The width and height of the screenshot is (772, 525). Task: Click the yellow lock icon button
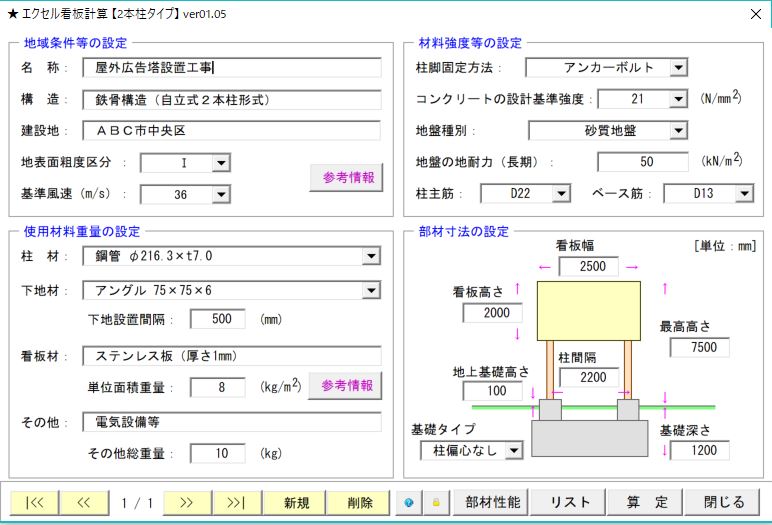pos(436,502)
